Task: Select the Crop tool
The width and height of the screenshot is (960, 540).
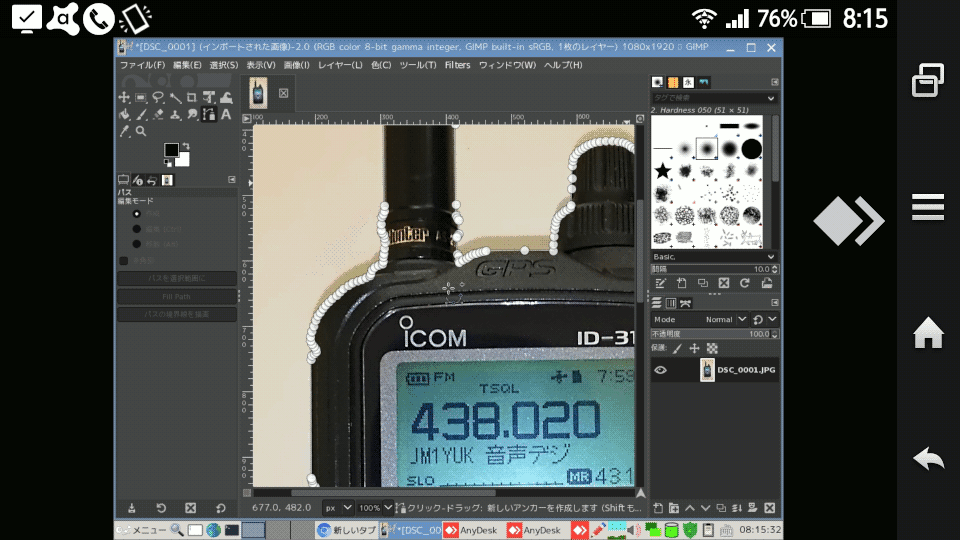Action: point(192,97)
